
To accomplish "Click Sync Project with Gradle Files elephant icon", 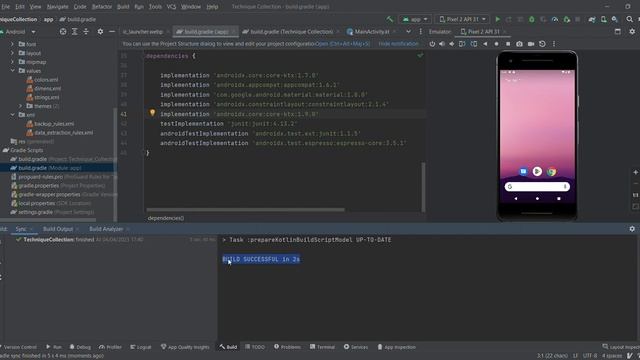I will click(x=592, y=19).
